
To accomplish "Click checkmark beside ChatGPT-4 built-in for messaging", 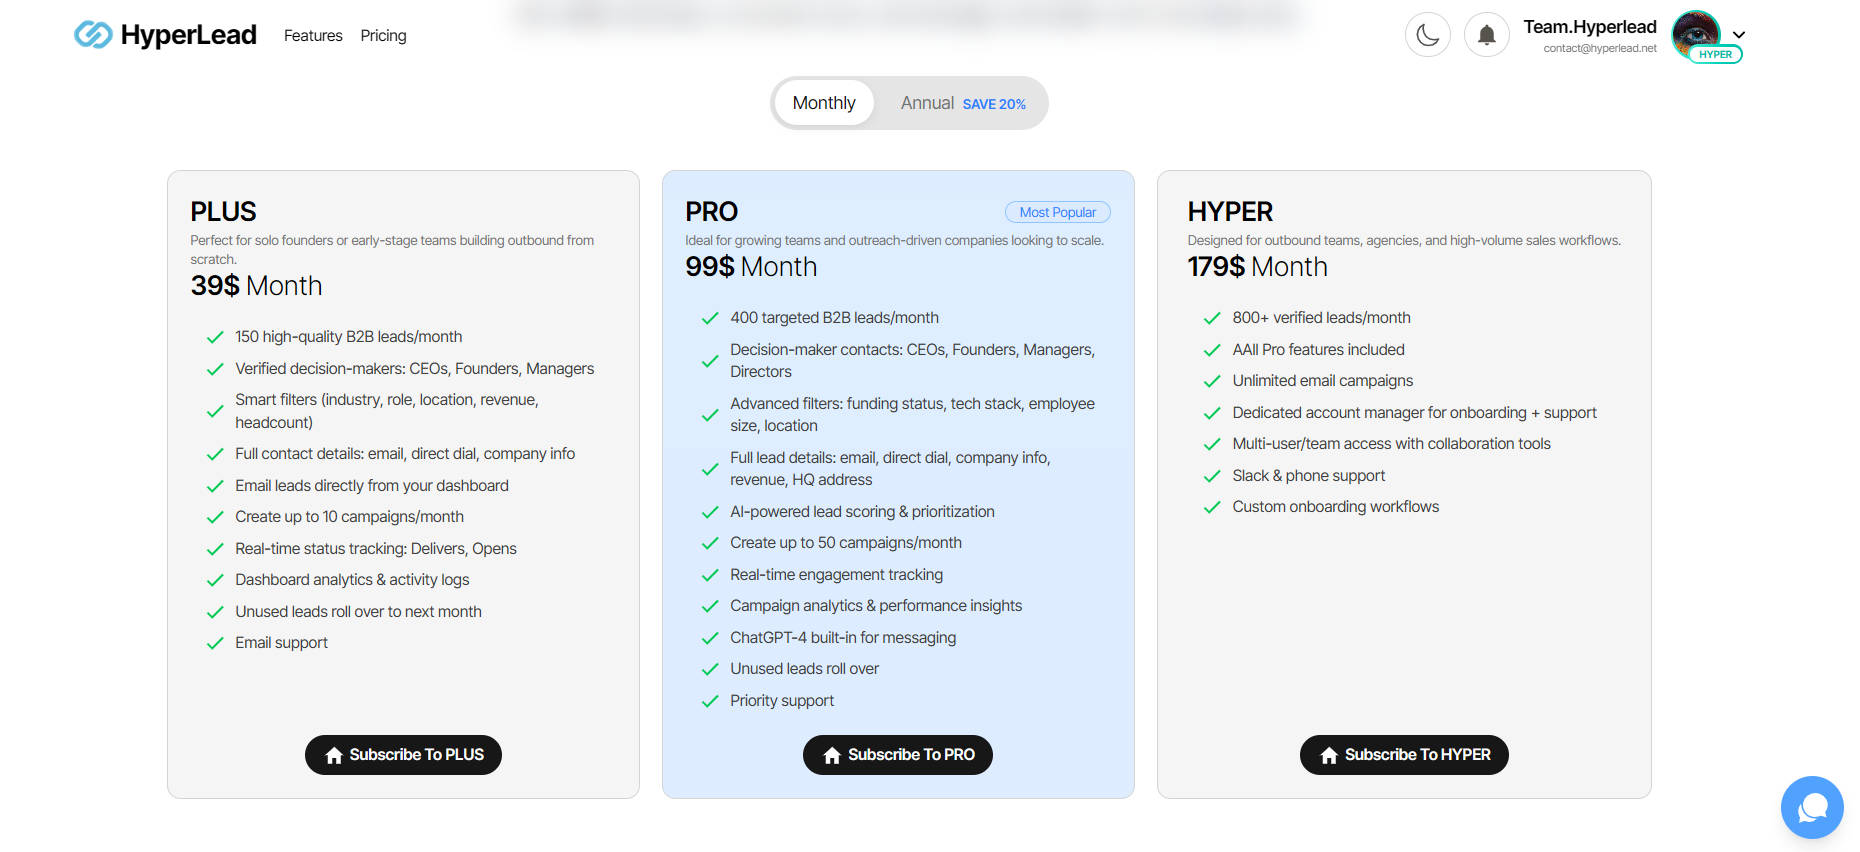I will 710,638.
